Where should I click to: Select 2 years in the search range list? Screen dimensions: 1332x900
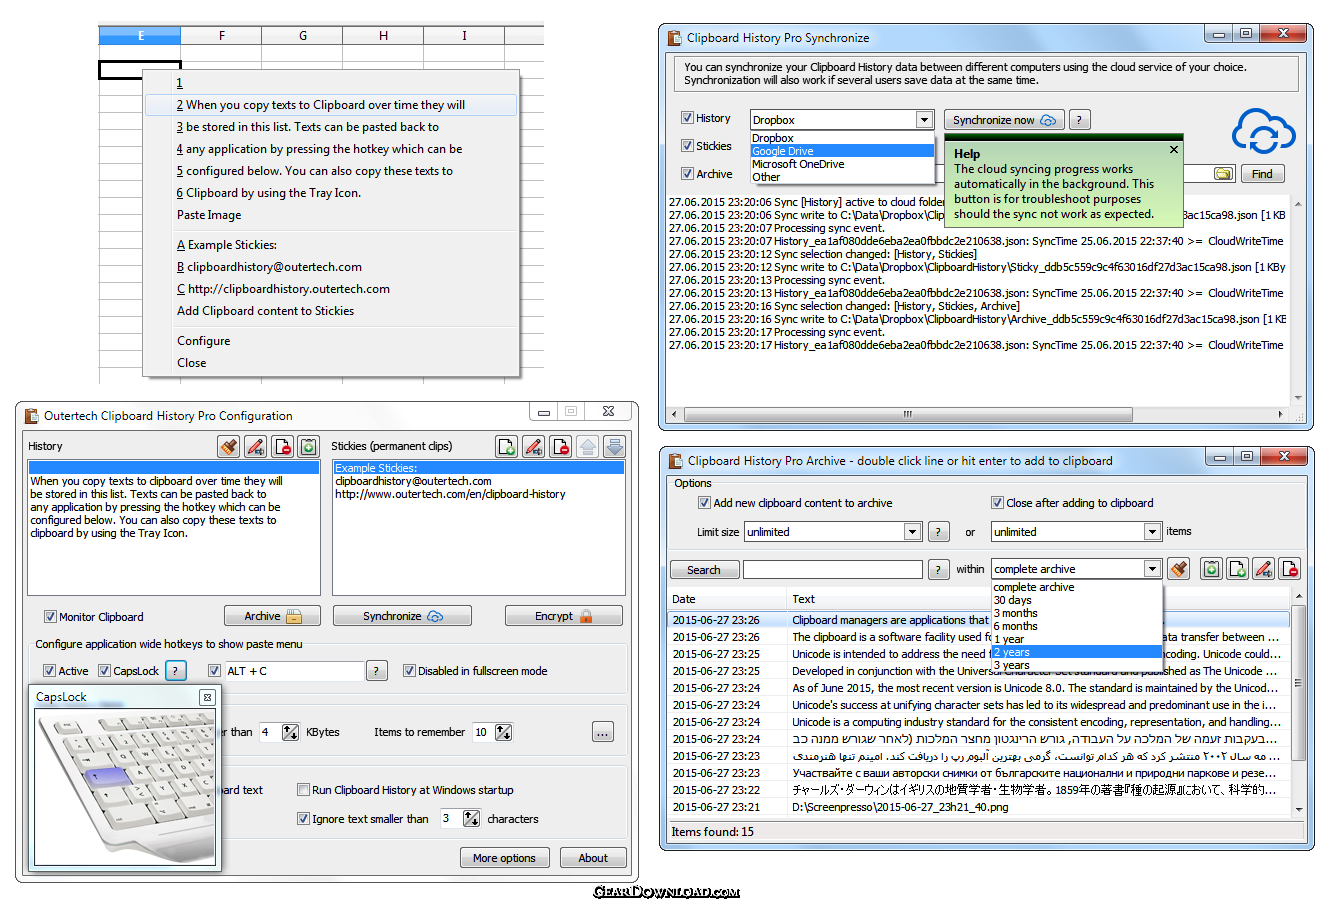[1077, 652]
